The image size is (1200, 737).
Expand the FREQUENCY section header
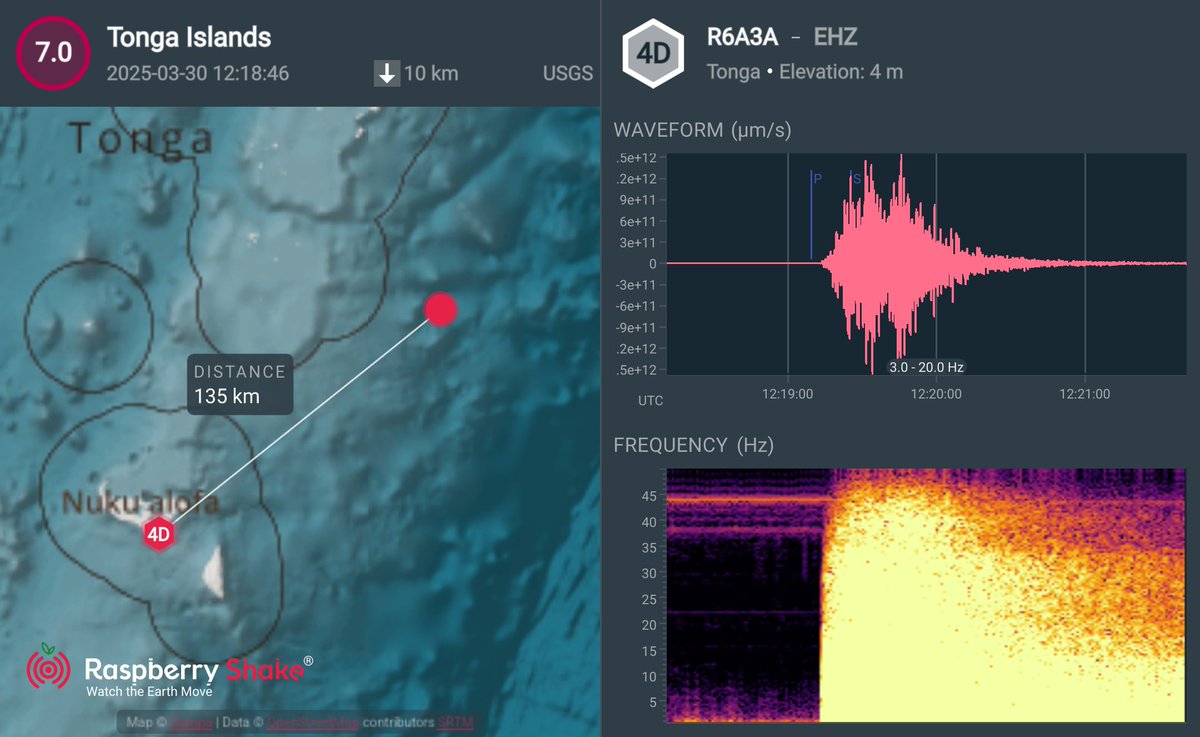point(697,446)
